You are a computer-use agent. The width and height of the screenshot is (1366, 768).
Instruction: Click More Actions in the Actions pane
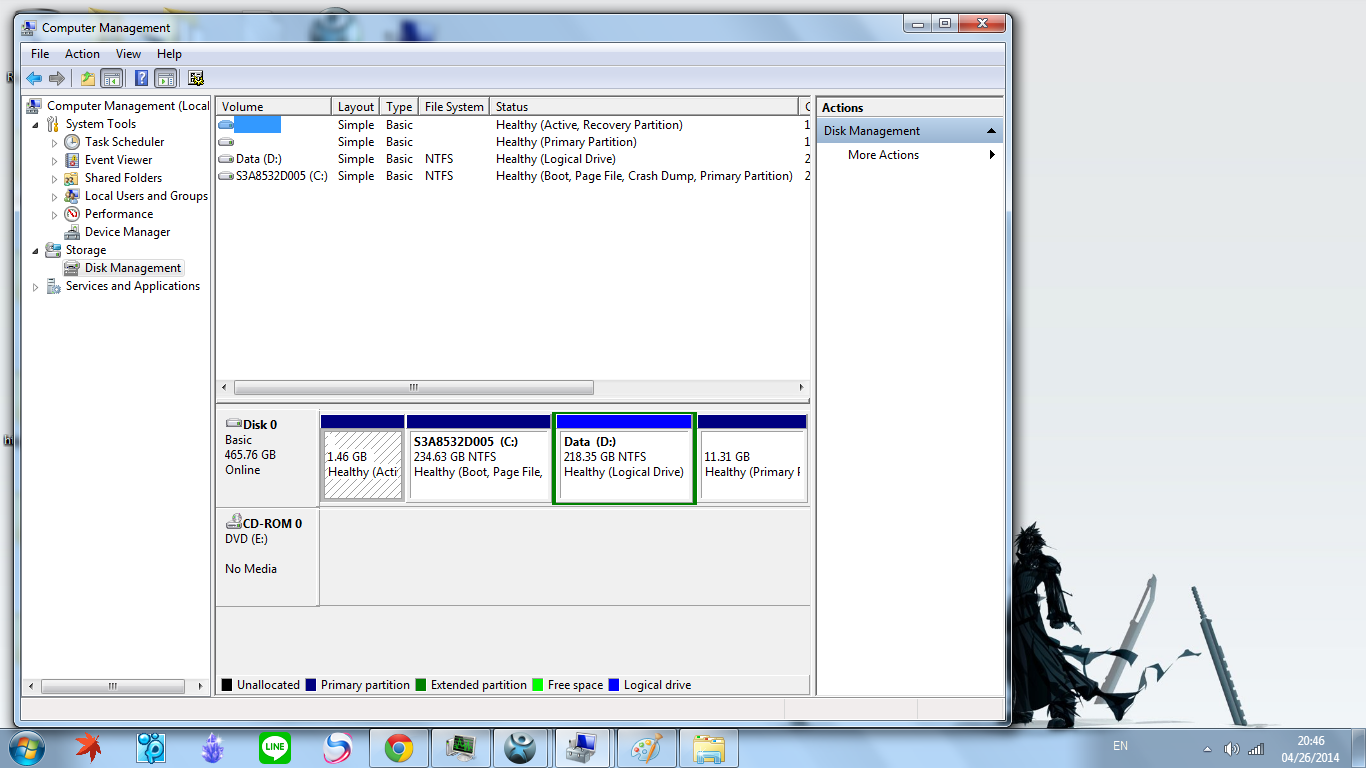883,155
